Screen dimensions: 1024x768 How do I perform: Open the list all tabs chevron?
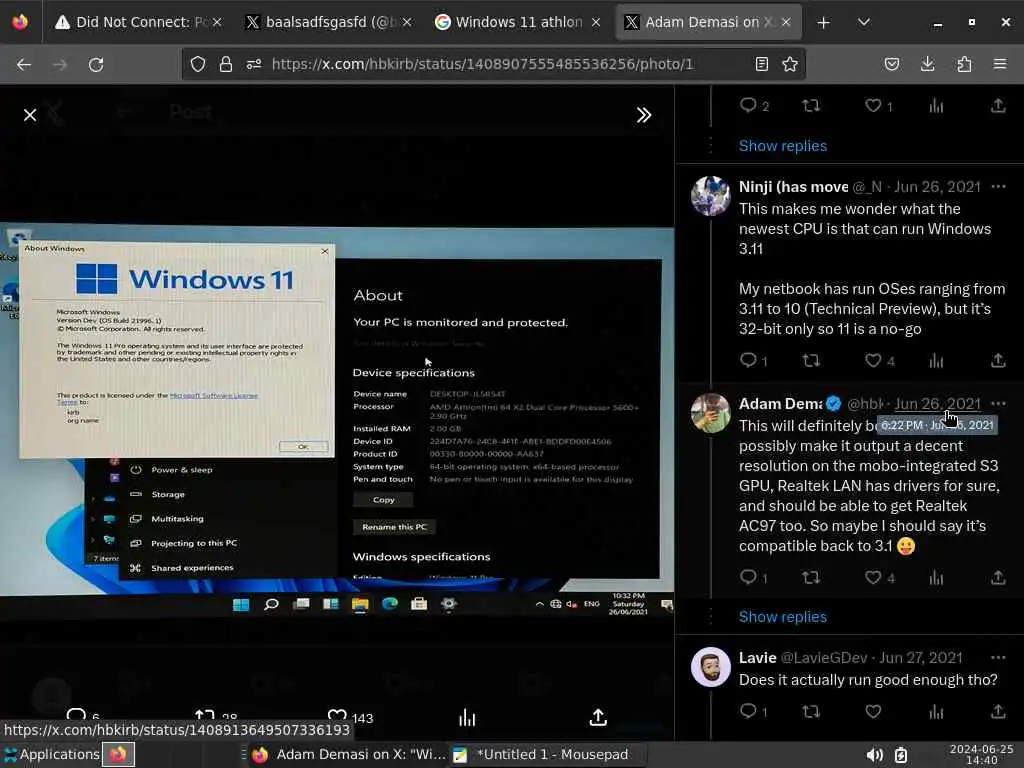pyautogui.click(x=863, y=22)
